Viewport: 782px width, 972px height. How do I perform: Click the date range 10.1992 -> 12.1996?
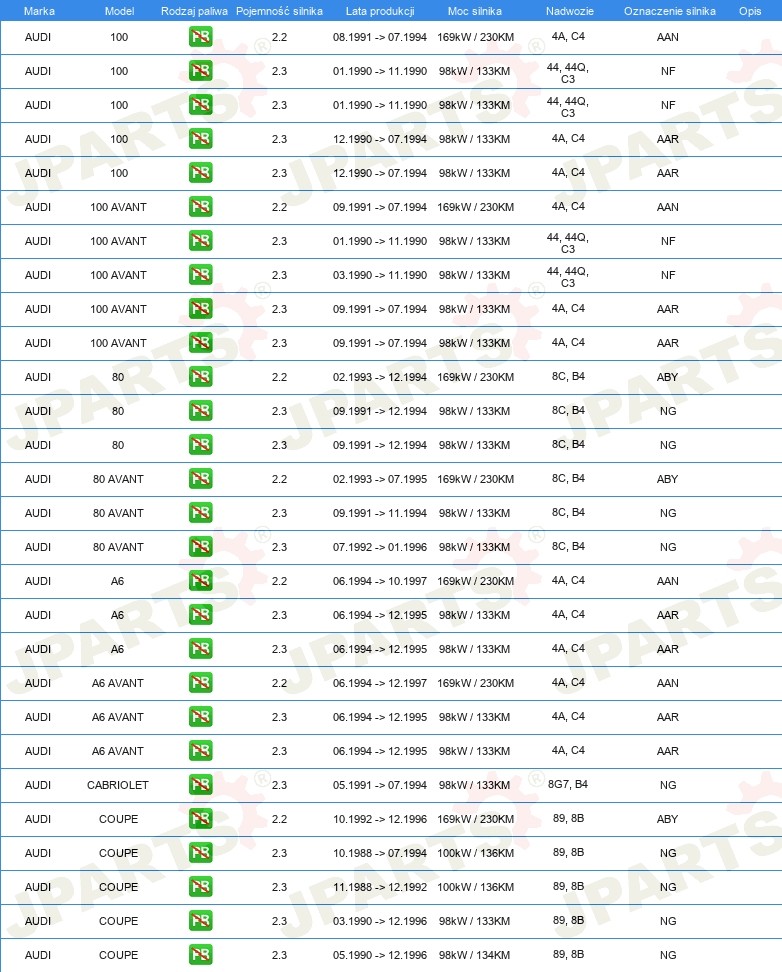click(x=380, y=819)
